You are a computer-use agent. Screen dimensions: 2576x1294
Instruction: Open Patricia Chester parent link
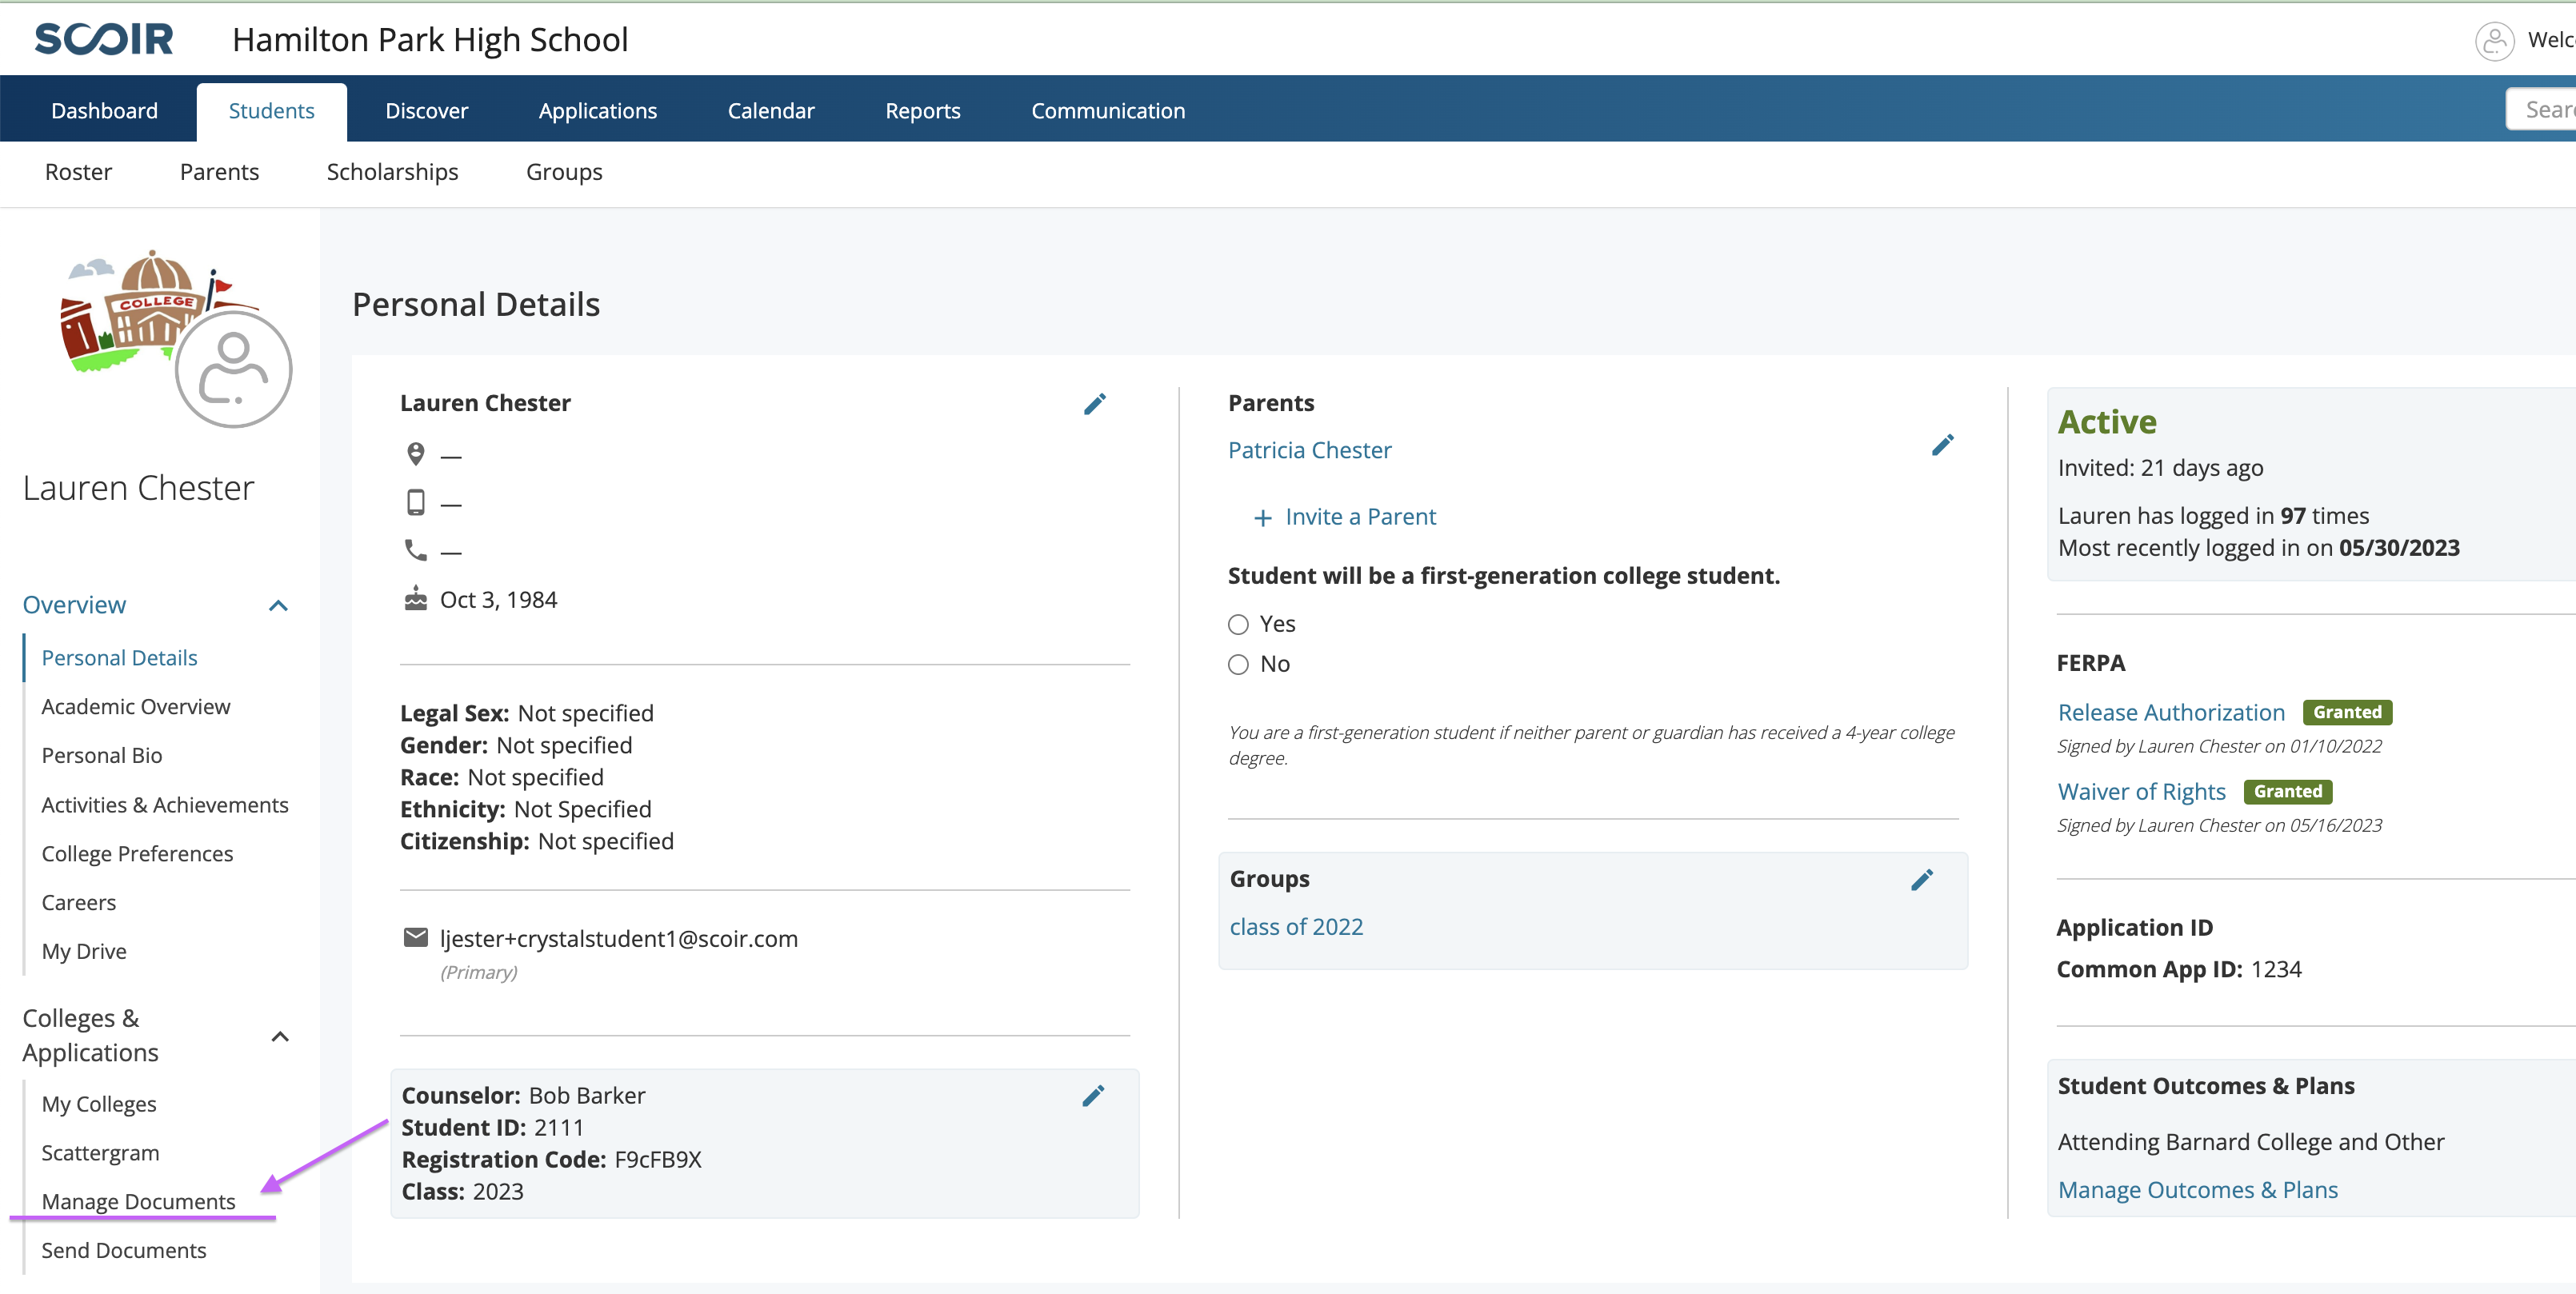[1309, 451]
